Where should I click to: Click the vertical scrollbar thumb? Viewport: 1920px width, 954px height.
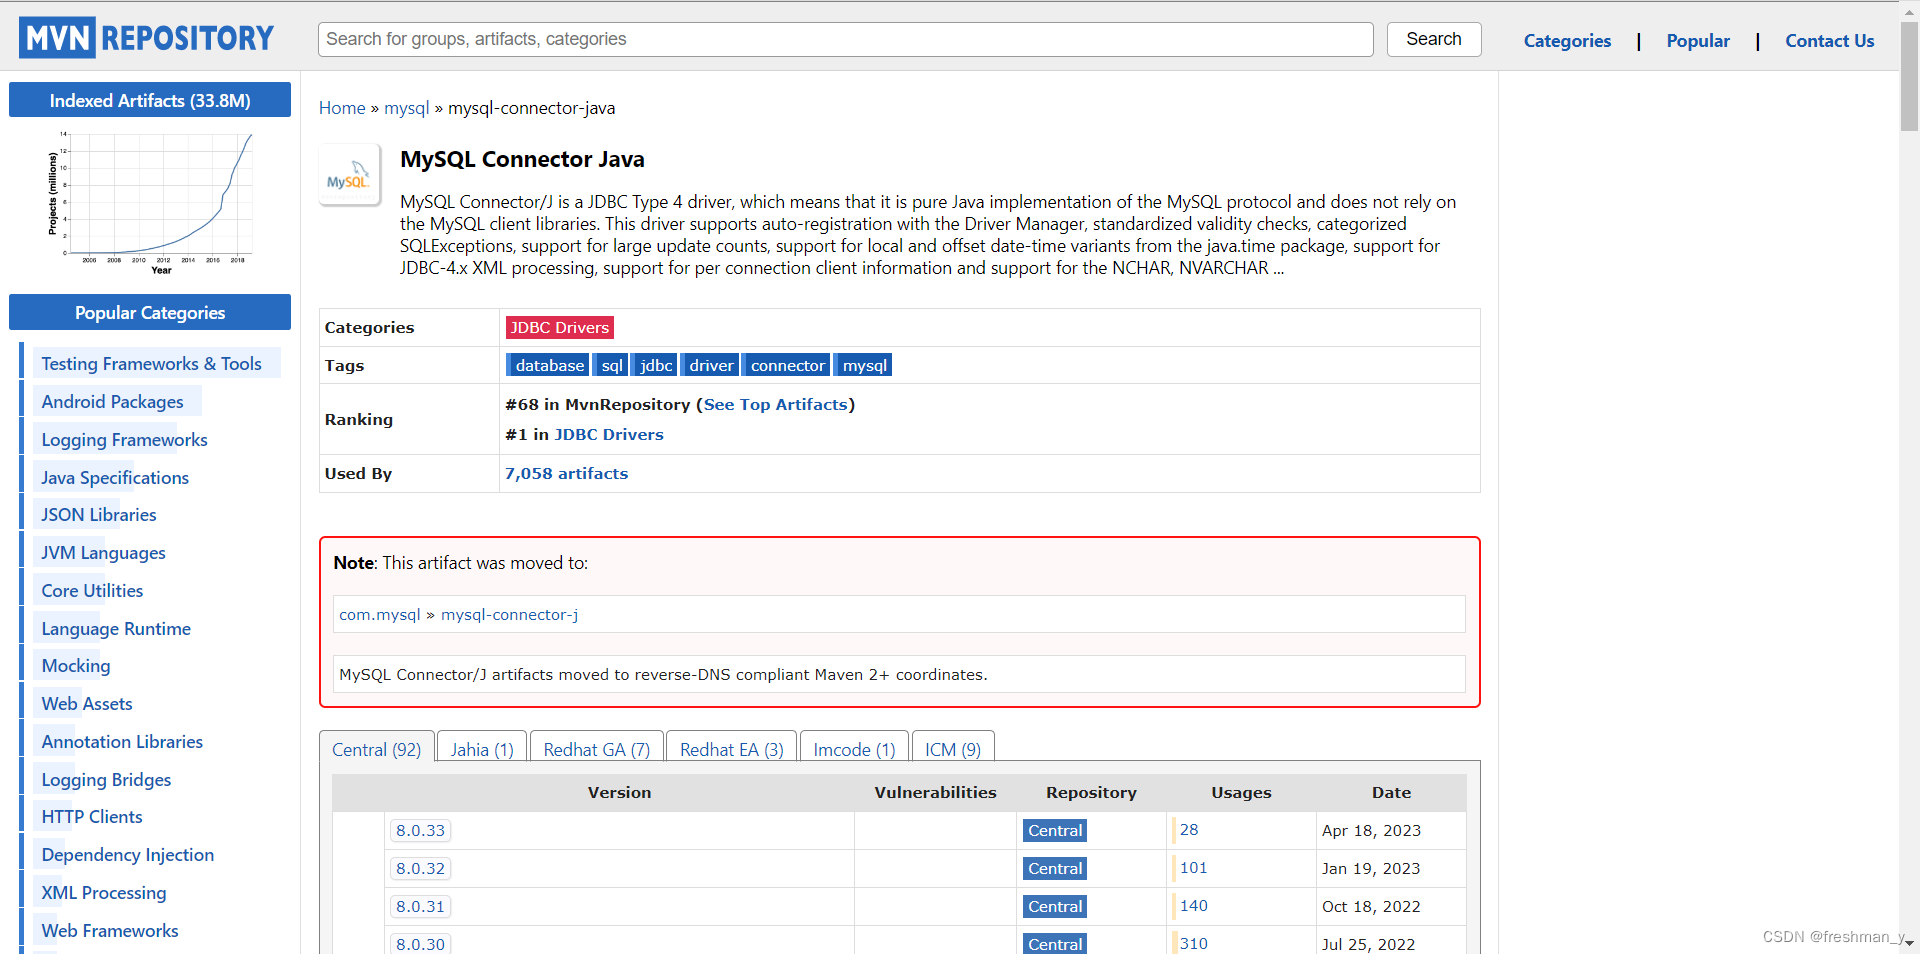[1909, 75]
